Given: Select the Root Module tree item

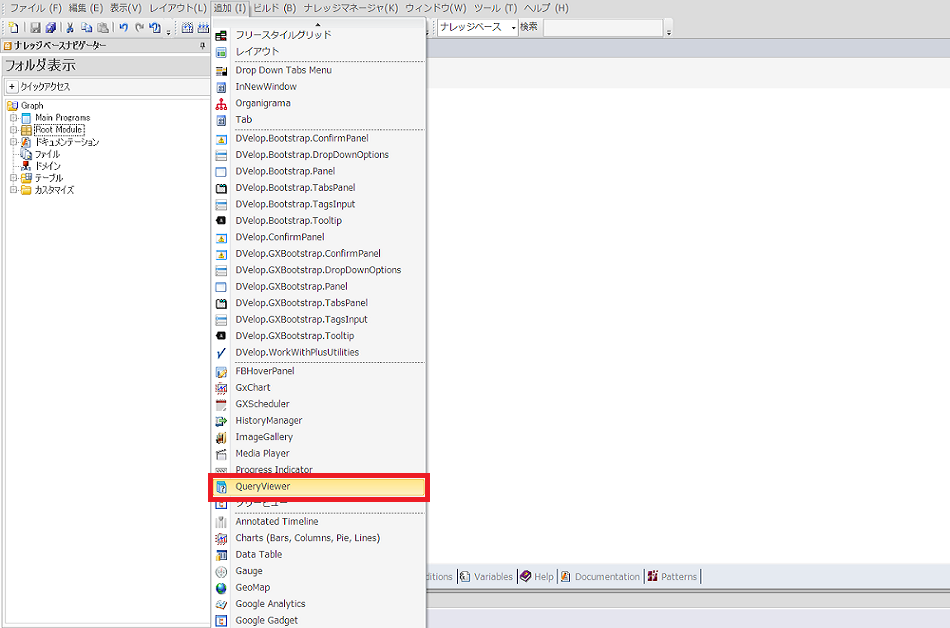Looking at the screenshot, I should coord(59,130).
